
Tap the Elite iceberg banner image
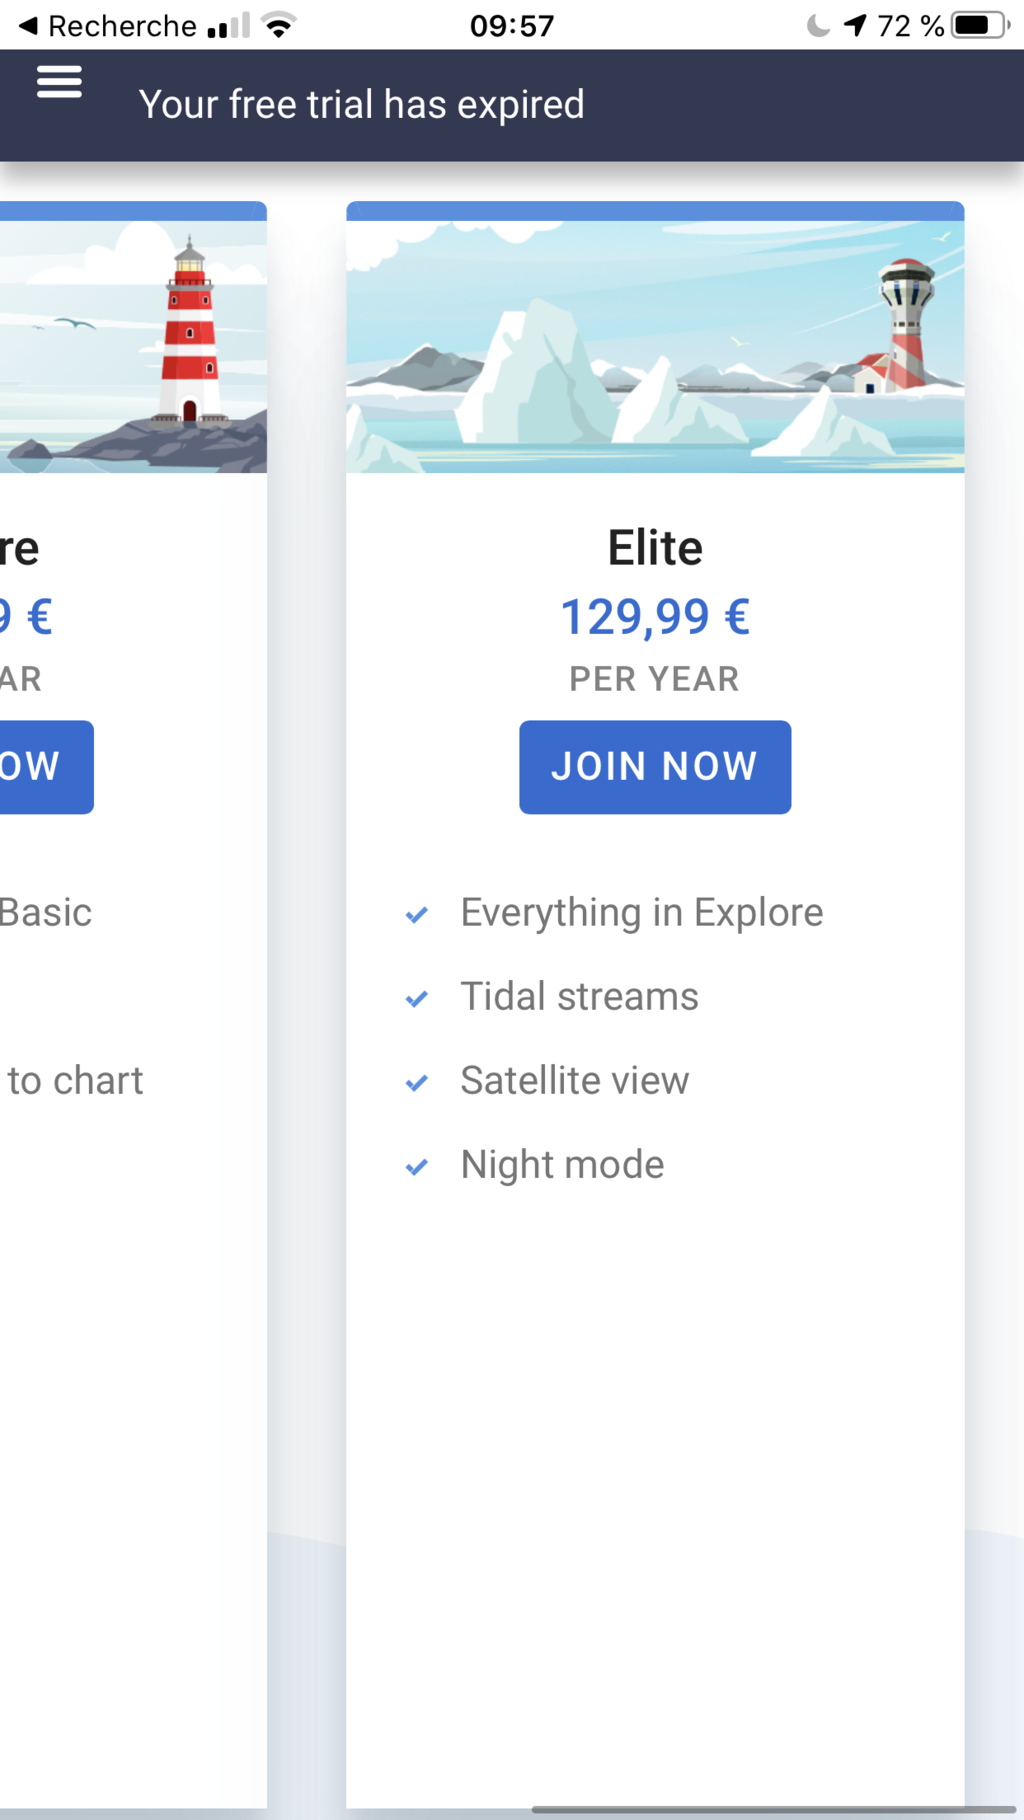click(x=655, y=346)
